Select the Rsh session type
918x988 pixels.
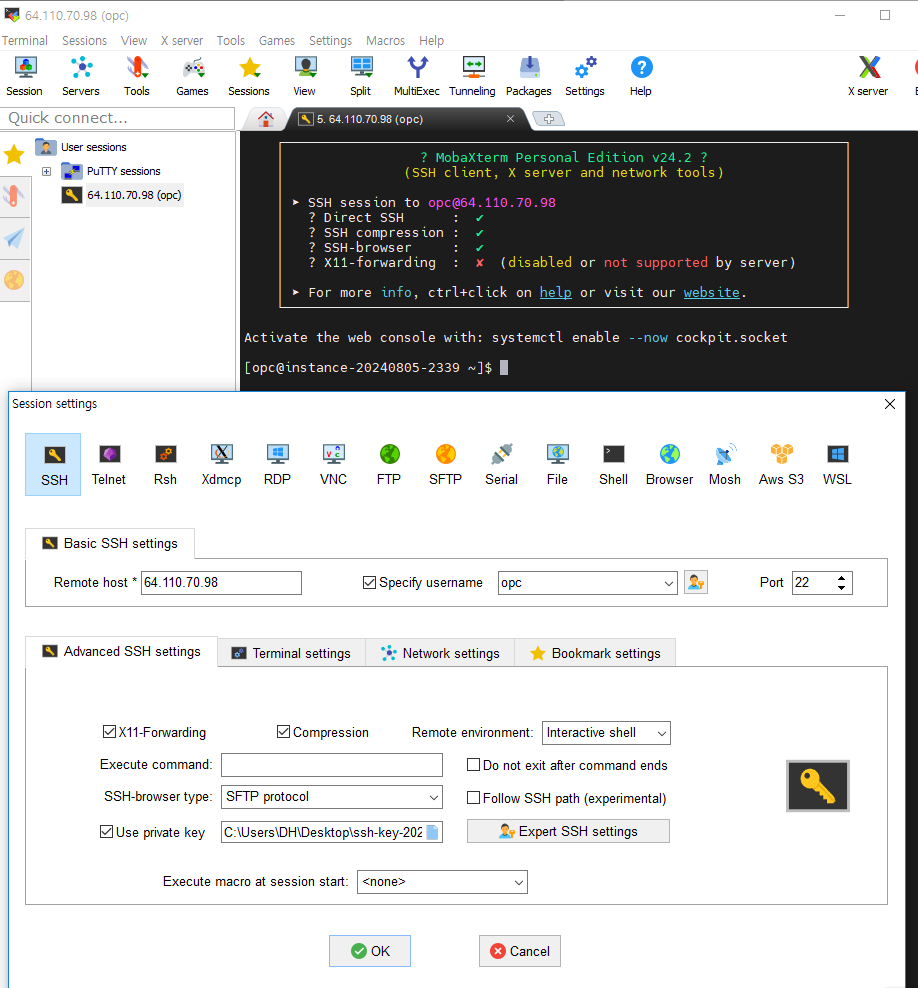(165, 464)
